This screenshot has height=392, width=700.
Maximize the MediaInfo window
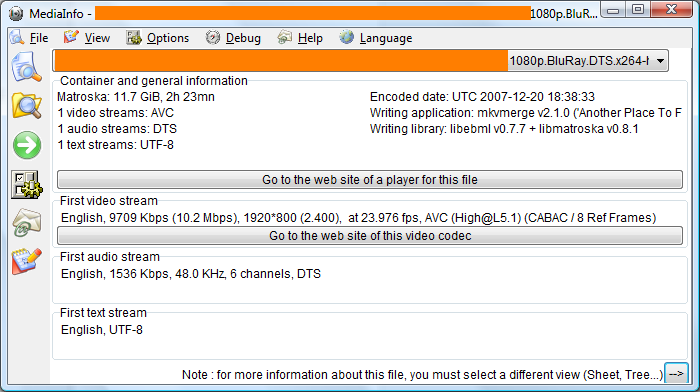(x=638, y=10)
